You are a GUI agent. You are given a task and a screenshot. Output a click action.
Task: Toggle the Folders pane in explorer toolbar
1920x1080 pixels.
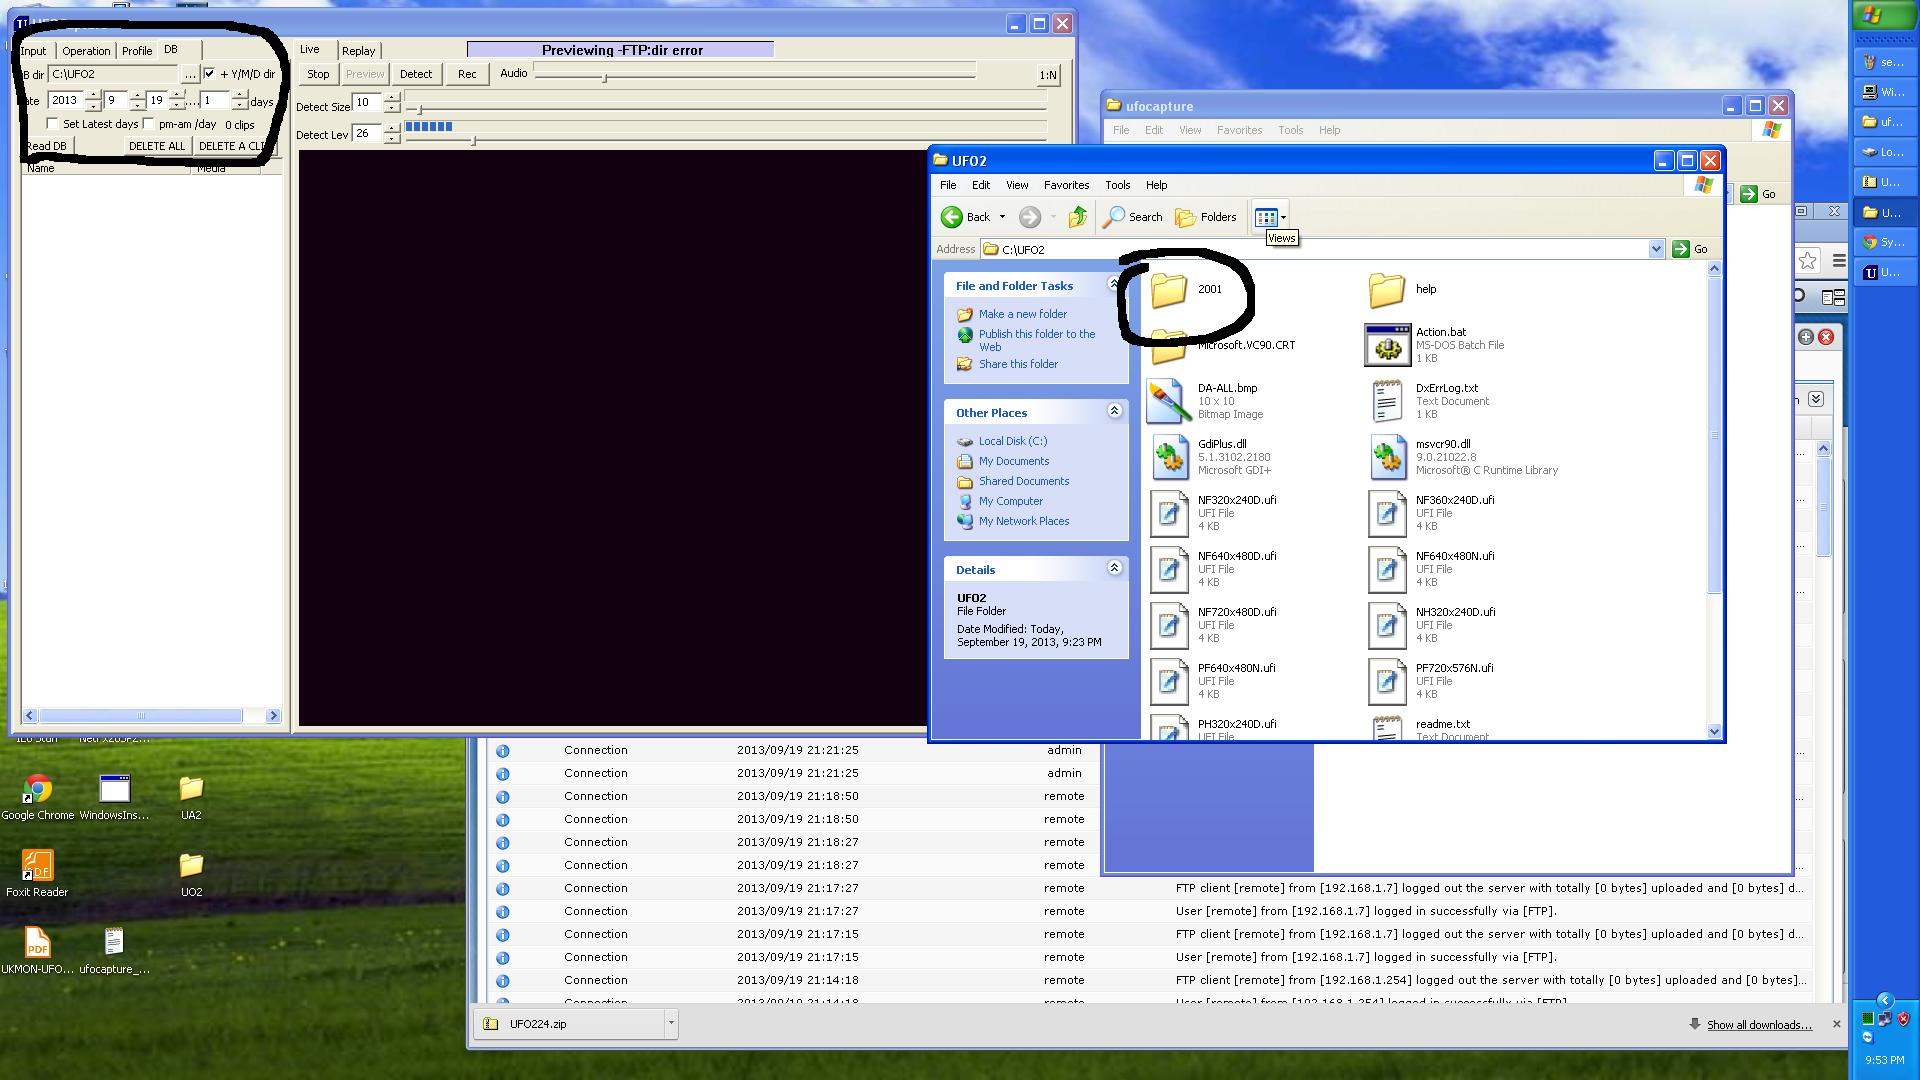(x=1206, y=217)
